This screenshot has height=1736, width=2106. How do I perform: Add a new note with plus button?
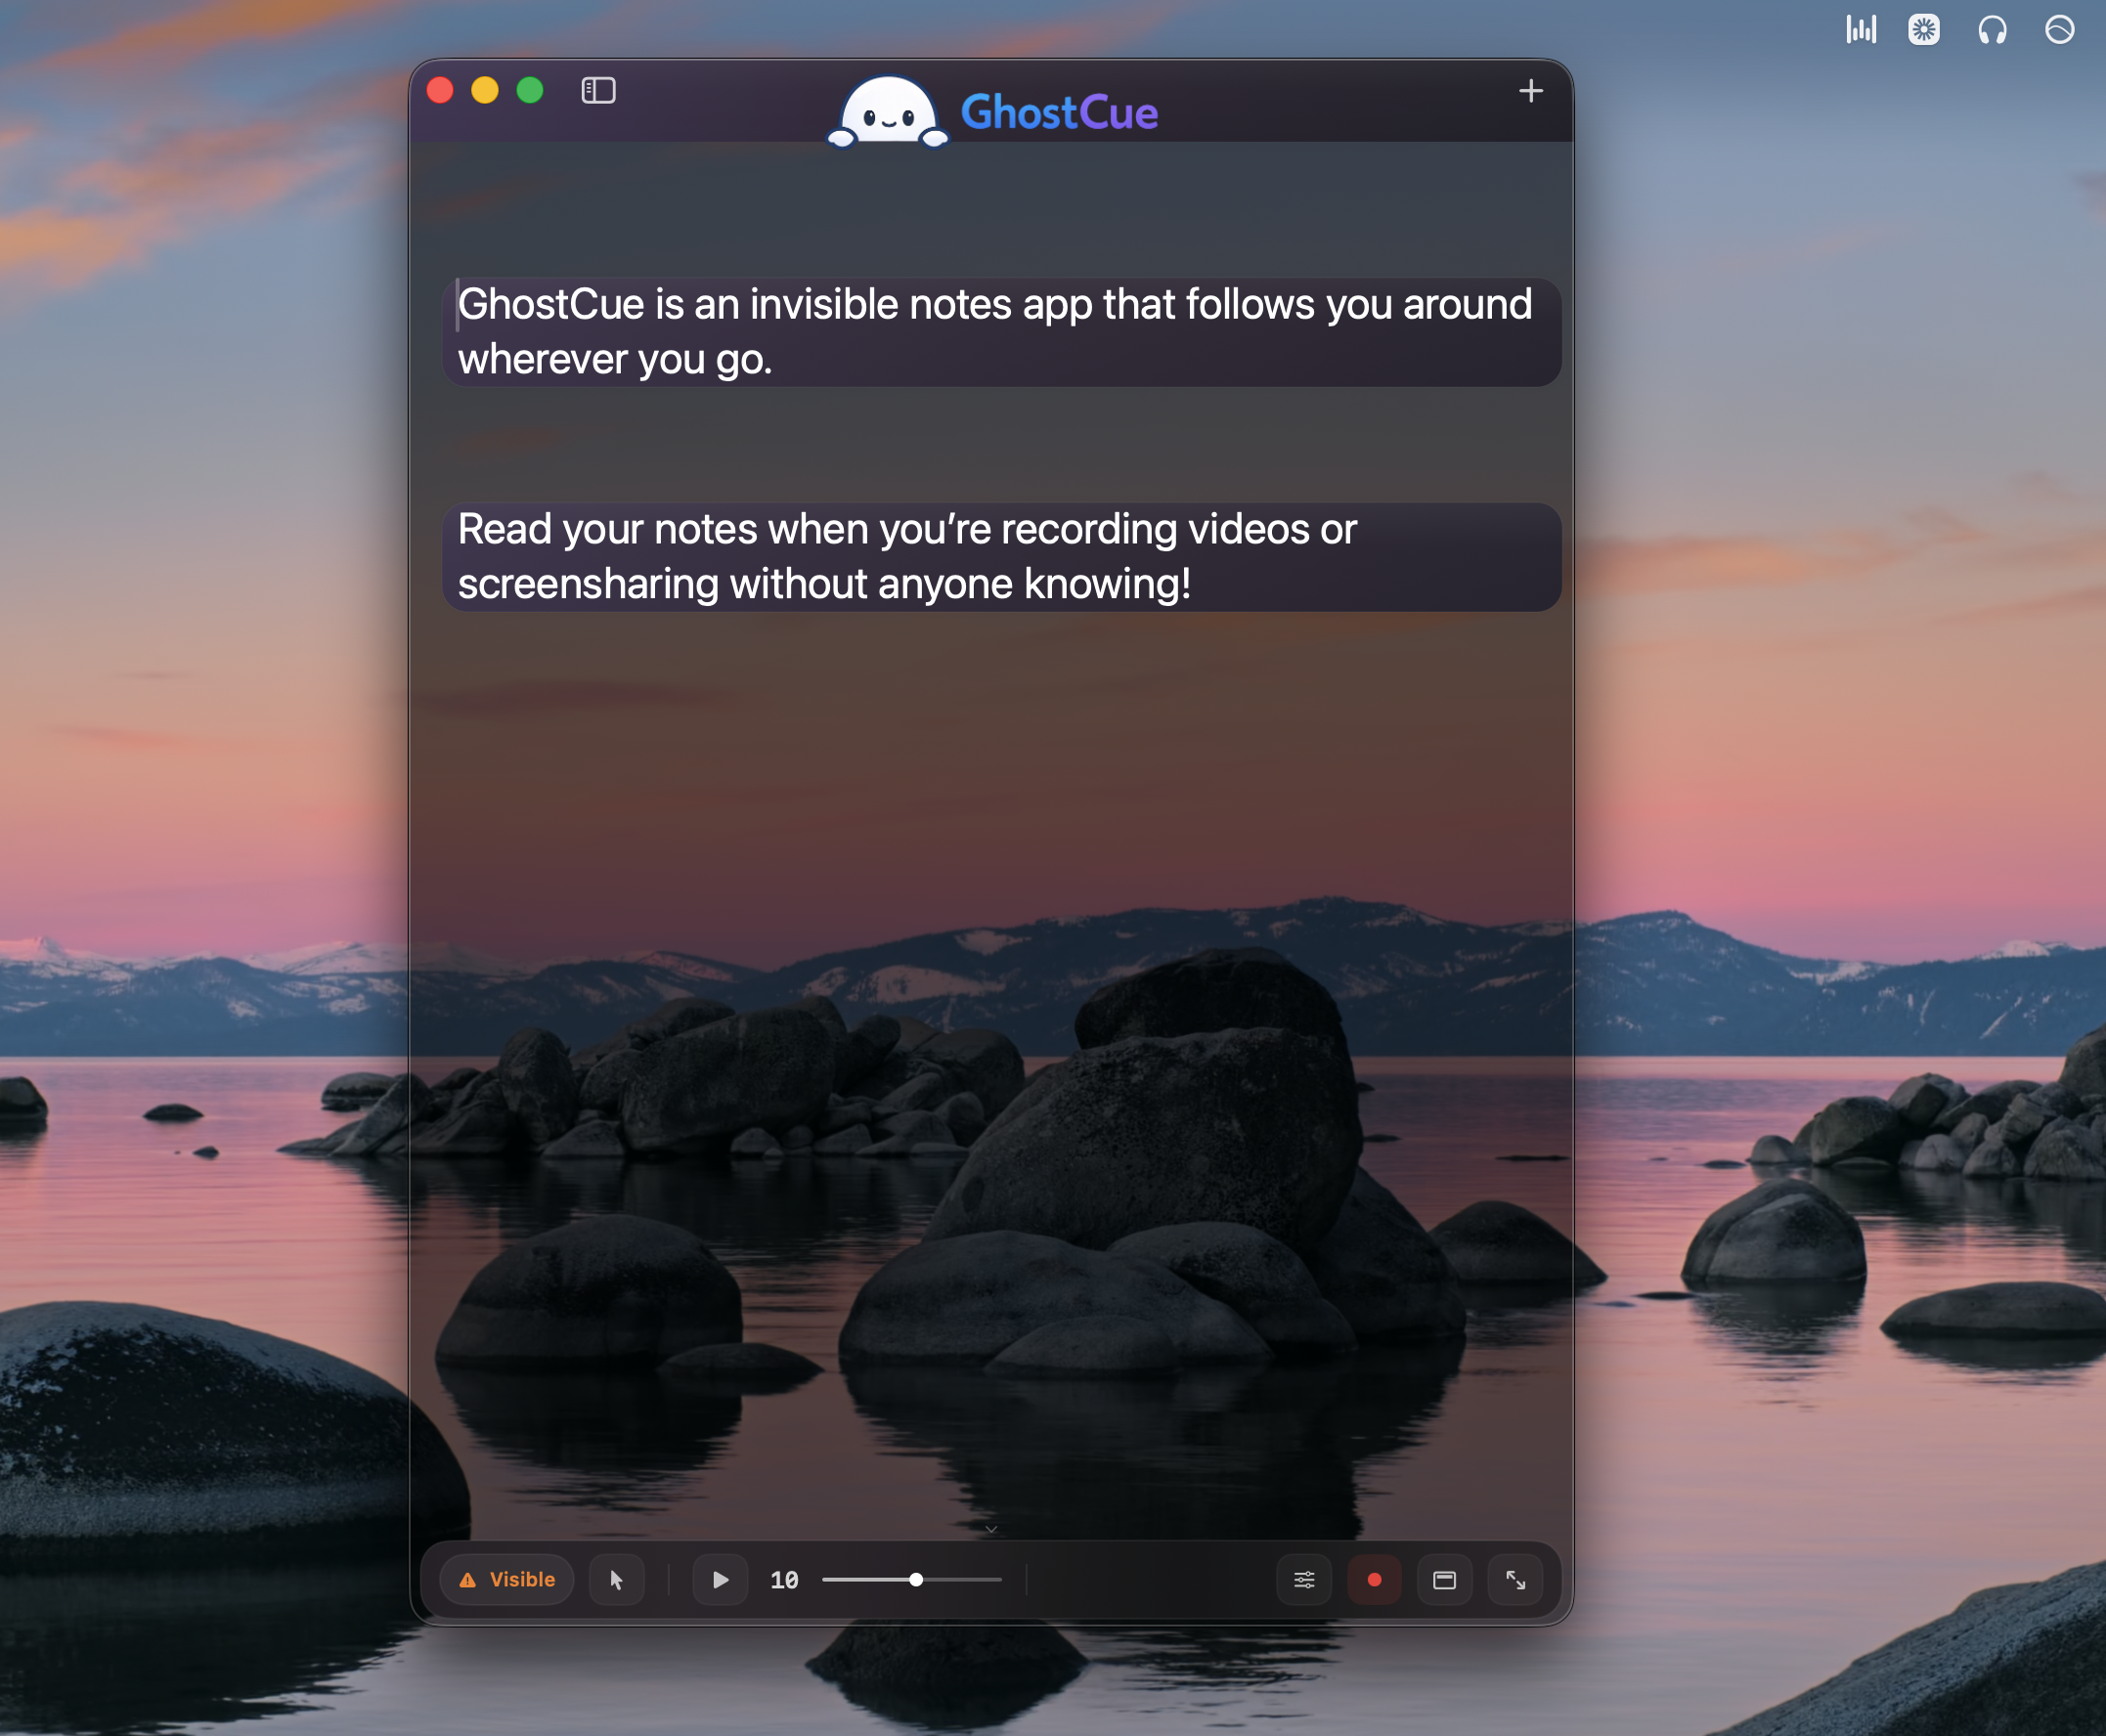[x=1530, y=91]
